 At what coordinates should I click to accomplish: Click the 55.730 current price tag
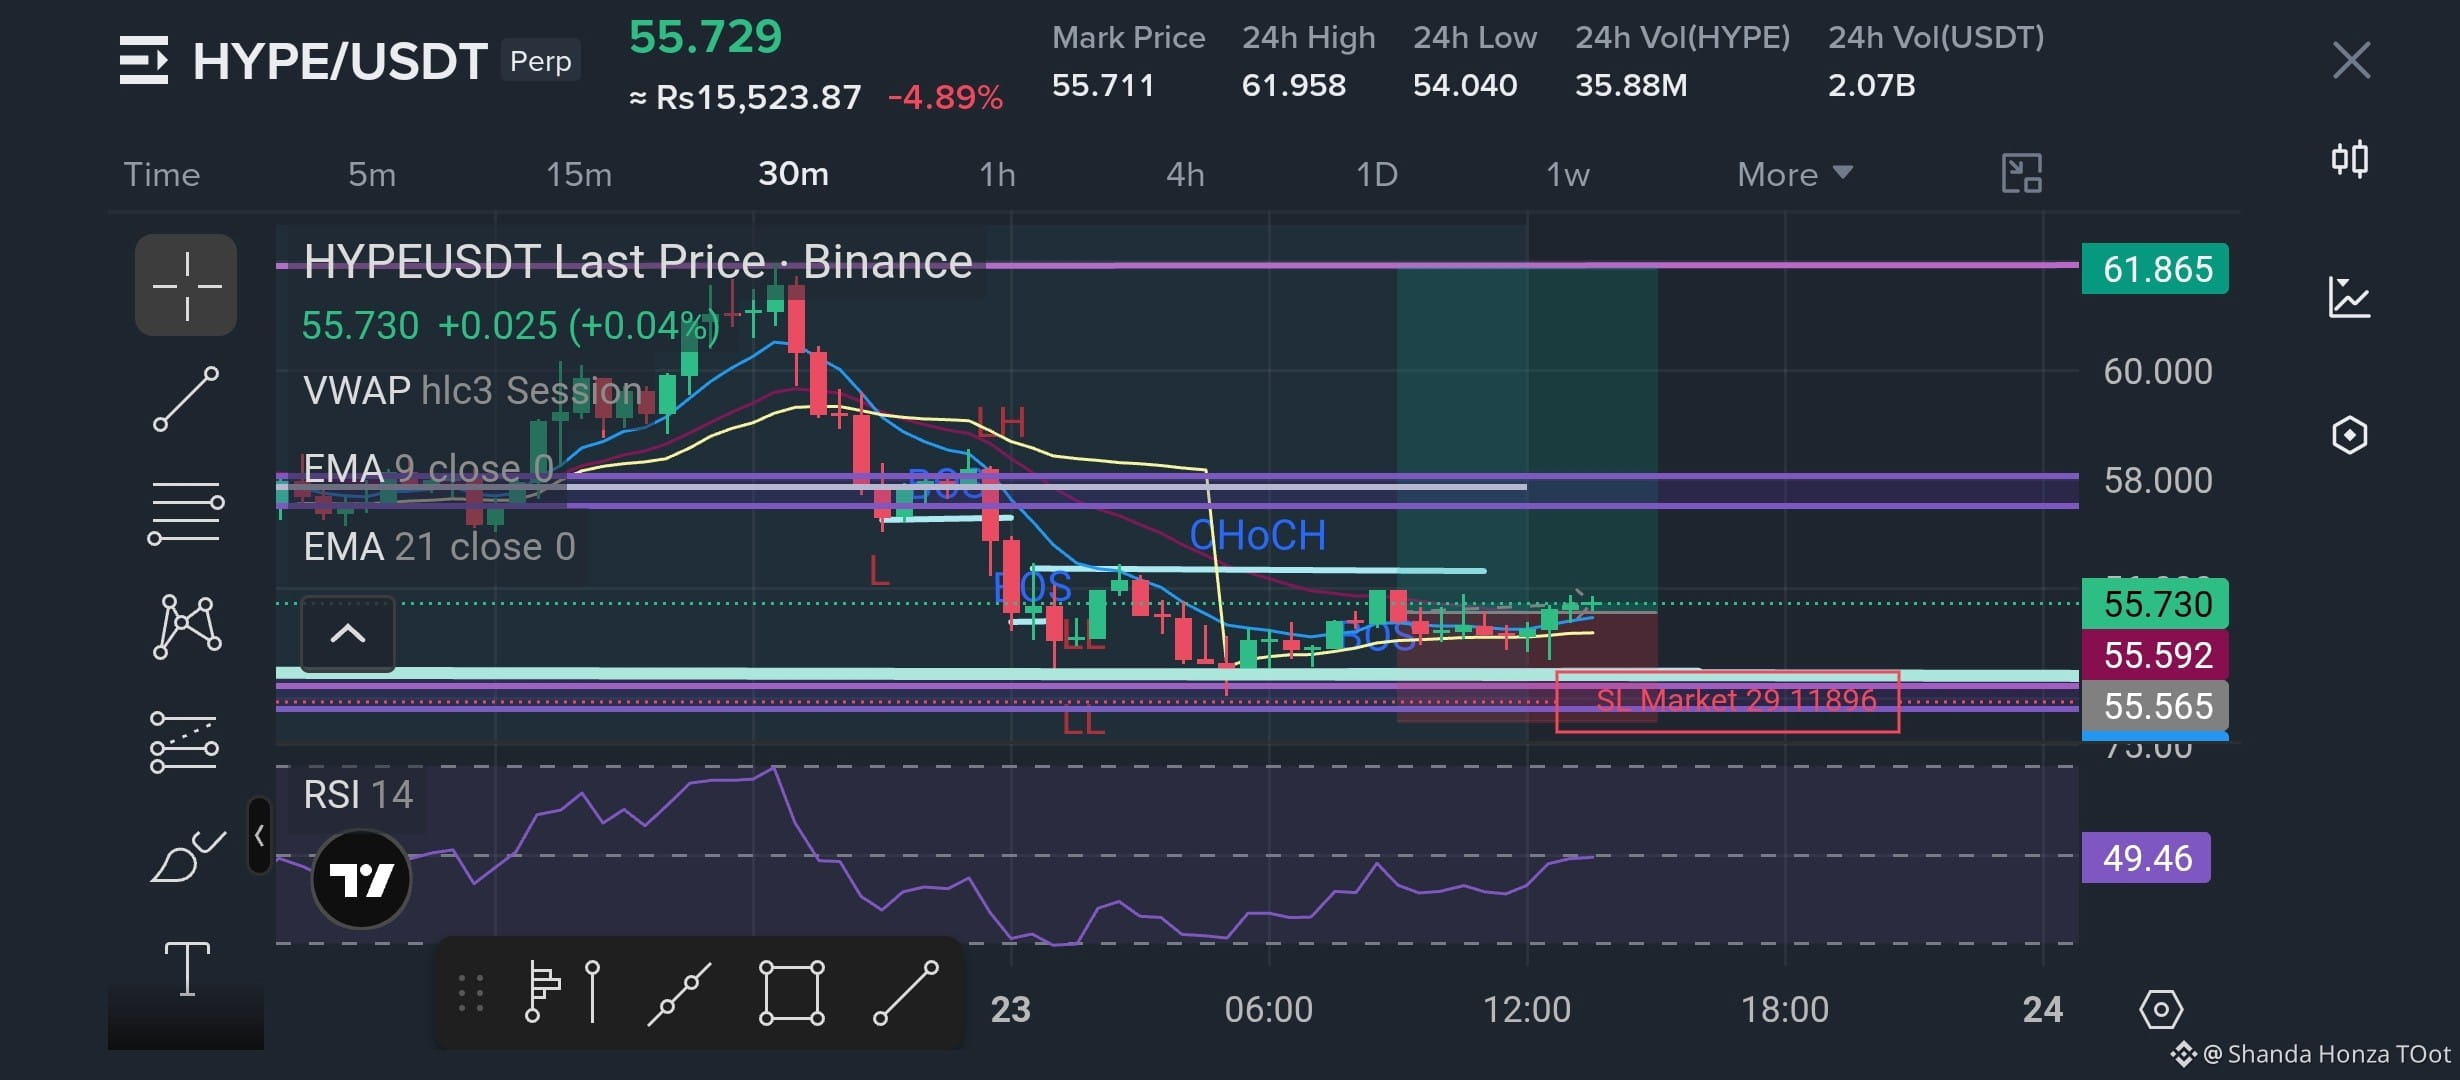tap(2155, 604)
